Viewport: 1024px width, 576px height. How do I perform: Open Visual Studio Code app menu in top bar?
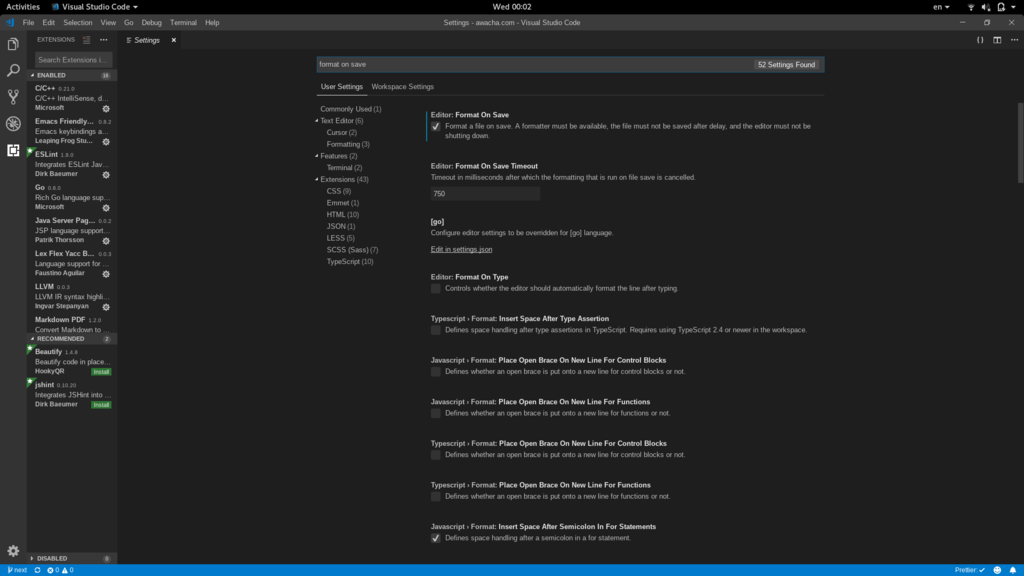click(x=95, y=7)
